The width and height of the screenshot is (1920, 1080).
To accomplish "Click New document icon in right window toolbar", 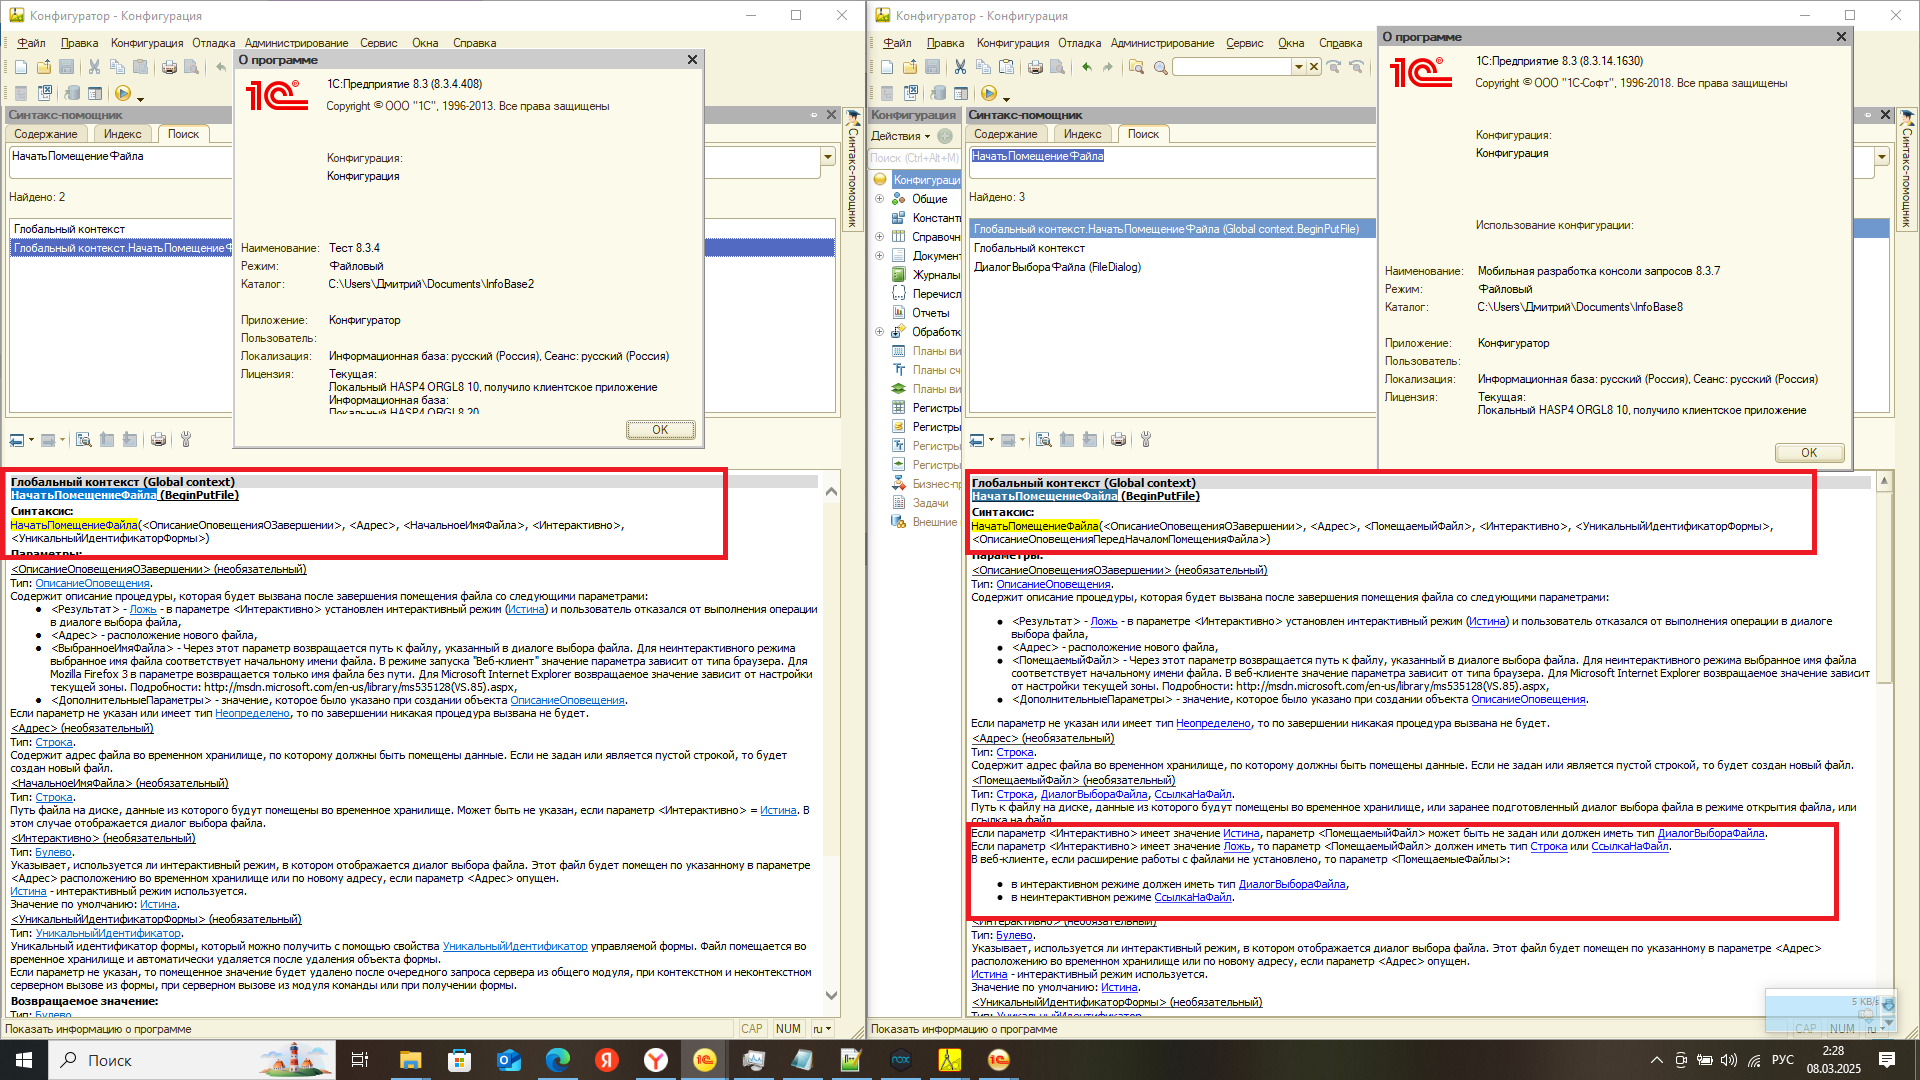I will (887, 67).
